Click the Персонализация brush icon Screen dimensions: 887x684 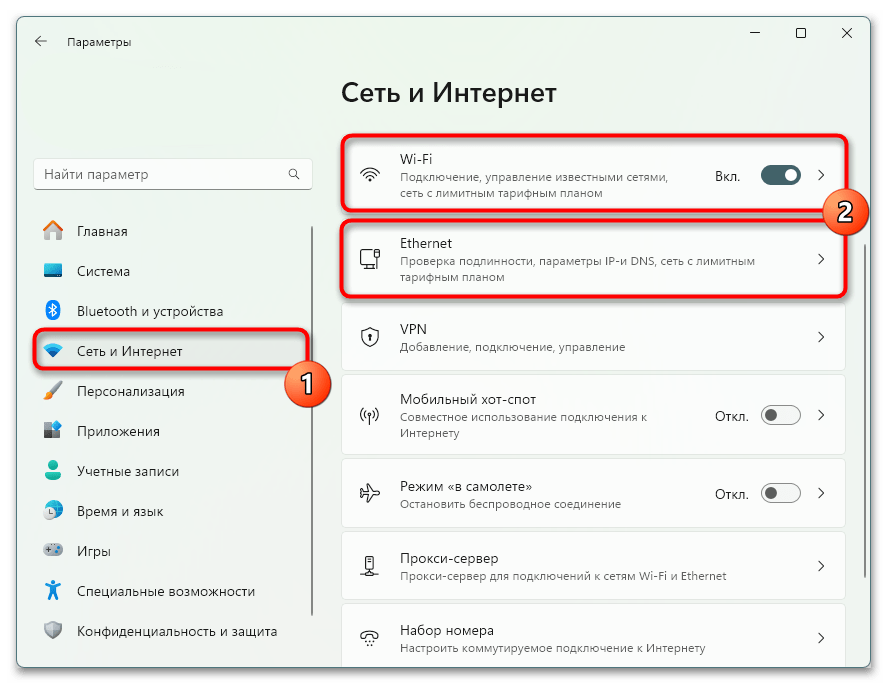(x=53, y=390)
